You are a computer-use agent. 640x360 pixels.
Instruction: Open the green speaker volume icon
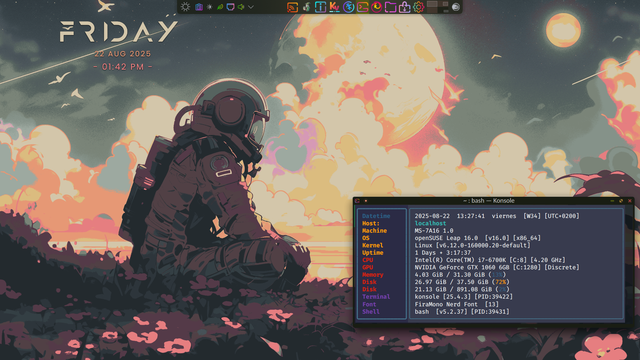click(241, 7)
